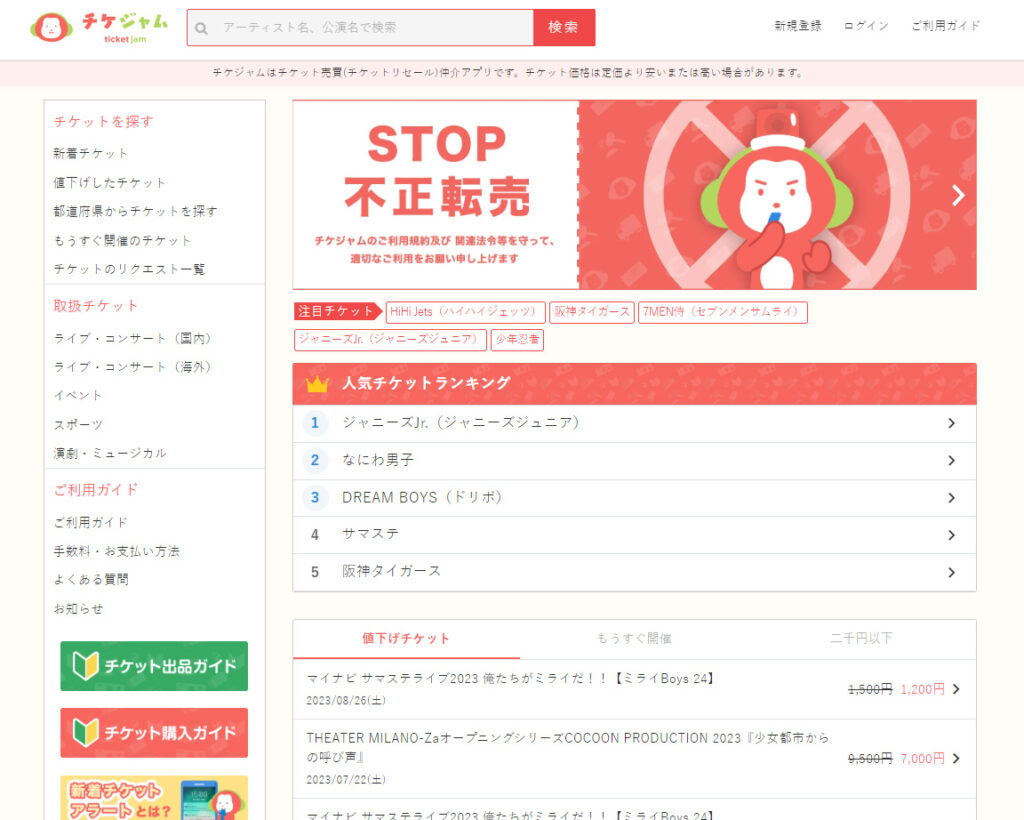This screenshot has width=1024, height=820.
Task: Open ご利用ガイド link in the sidebar list
Action: pyautogui.click(x=91, y=522)
